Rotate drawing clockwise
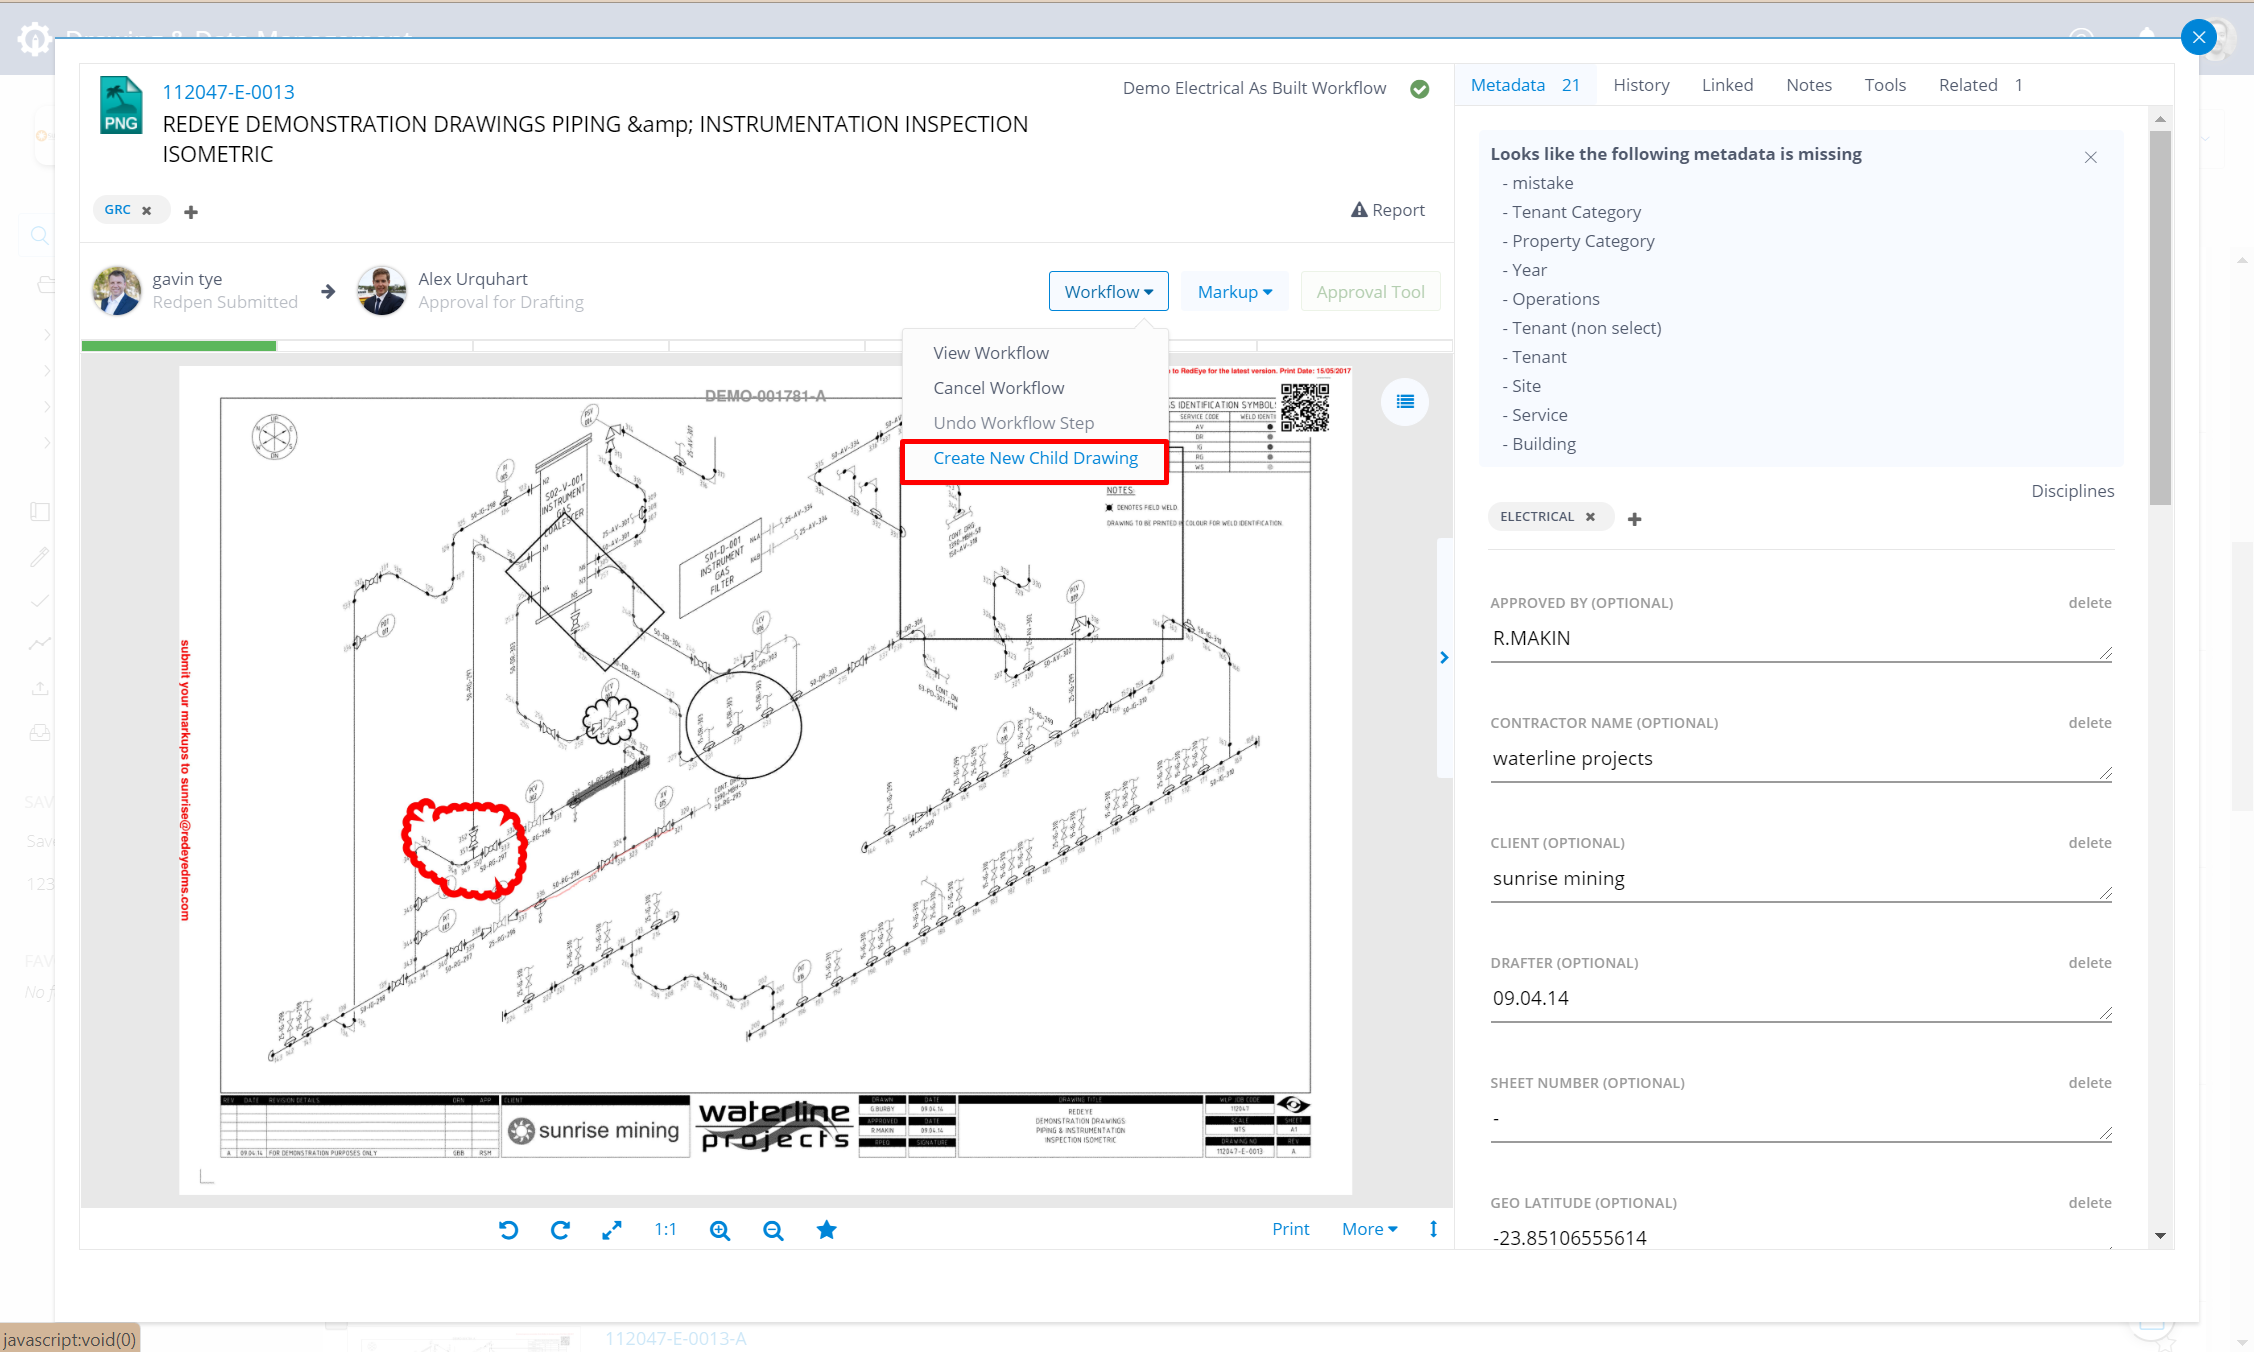Image resolution: width=2254 pixels, height=1352 pixels. point(560,1230)
